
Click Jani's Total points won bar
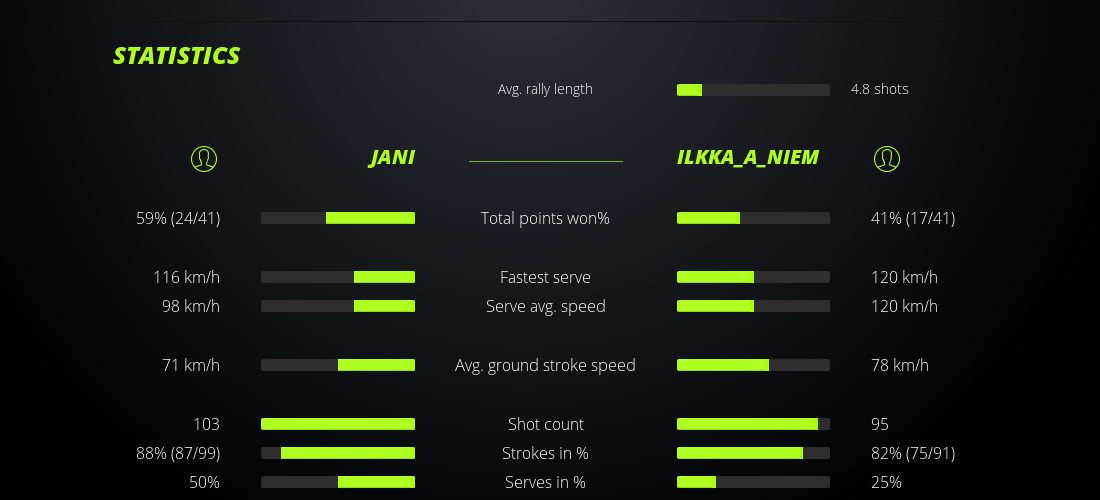tap(338, 218)
